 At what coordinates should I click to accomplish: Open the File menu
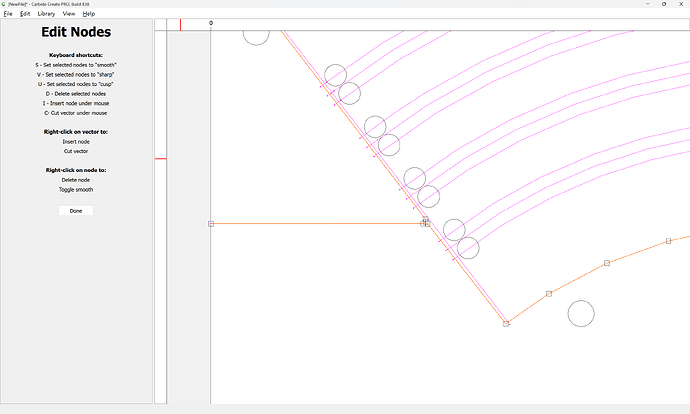[7, 14]
